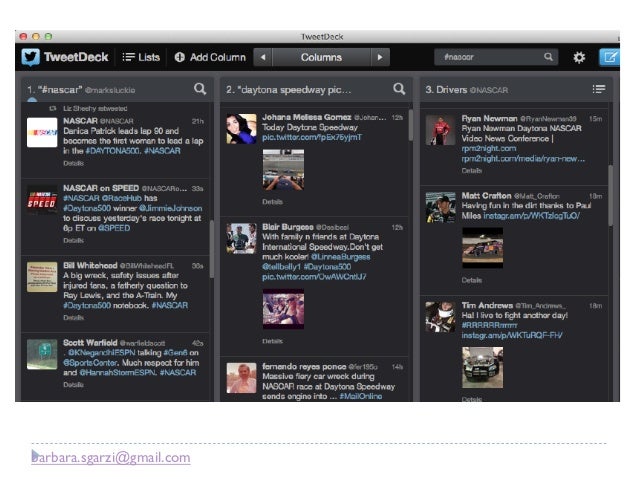Open rpm2night.com/media/ryan-new link
The height and width of the screenshot is (479, 638).
pos(523,159)
